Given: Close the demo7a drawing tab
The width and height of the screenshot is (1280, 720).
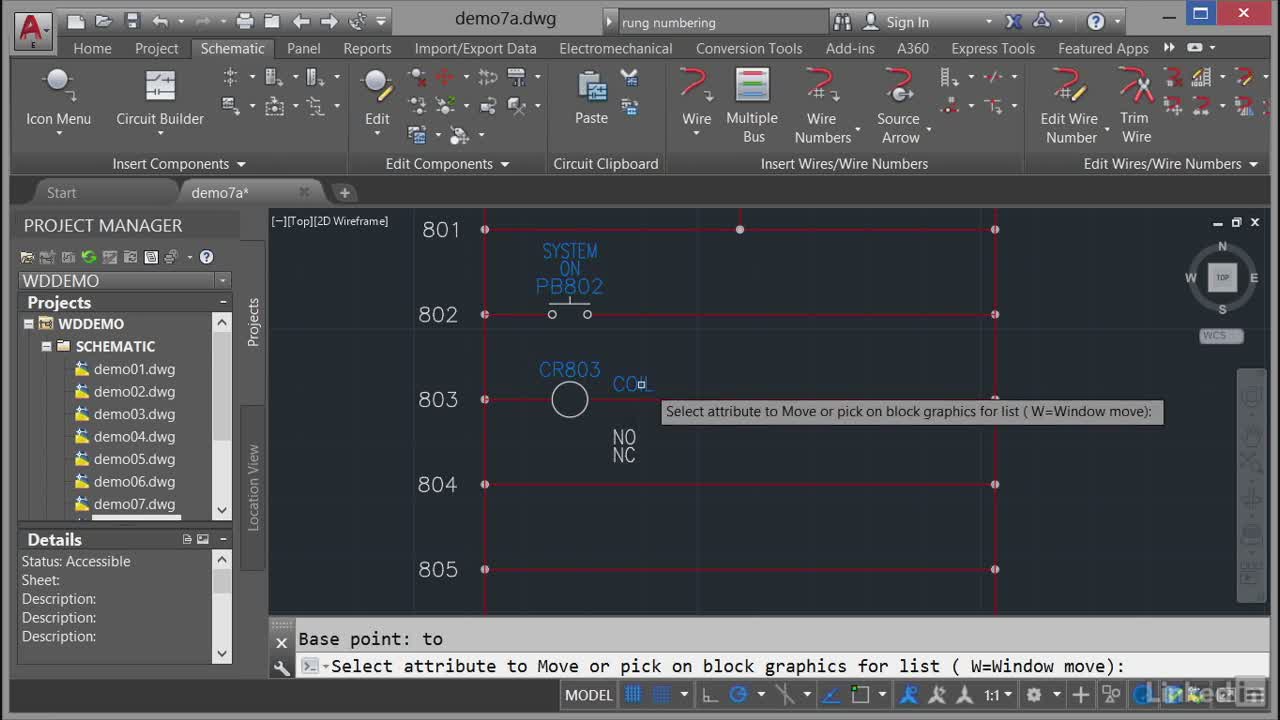Looking at the screenshot, I should 304,192.
